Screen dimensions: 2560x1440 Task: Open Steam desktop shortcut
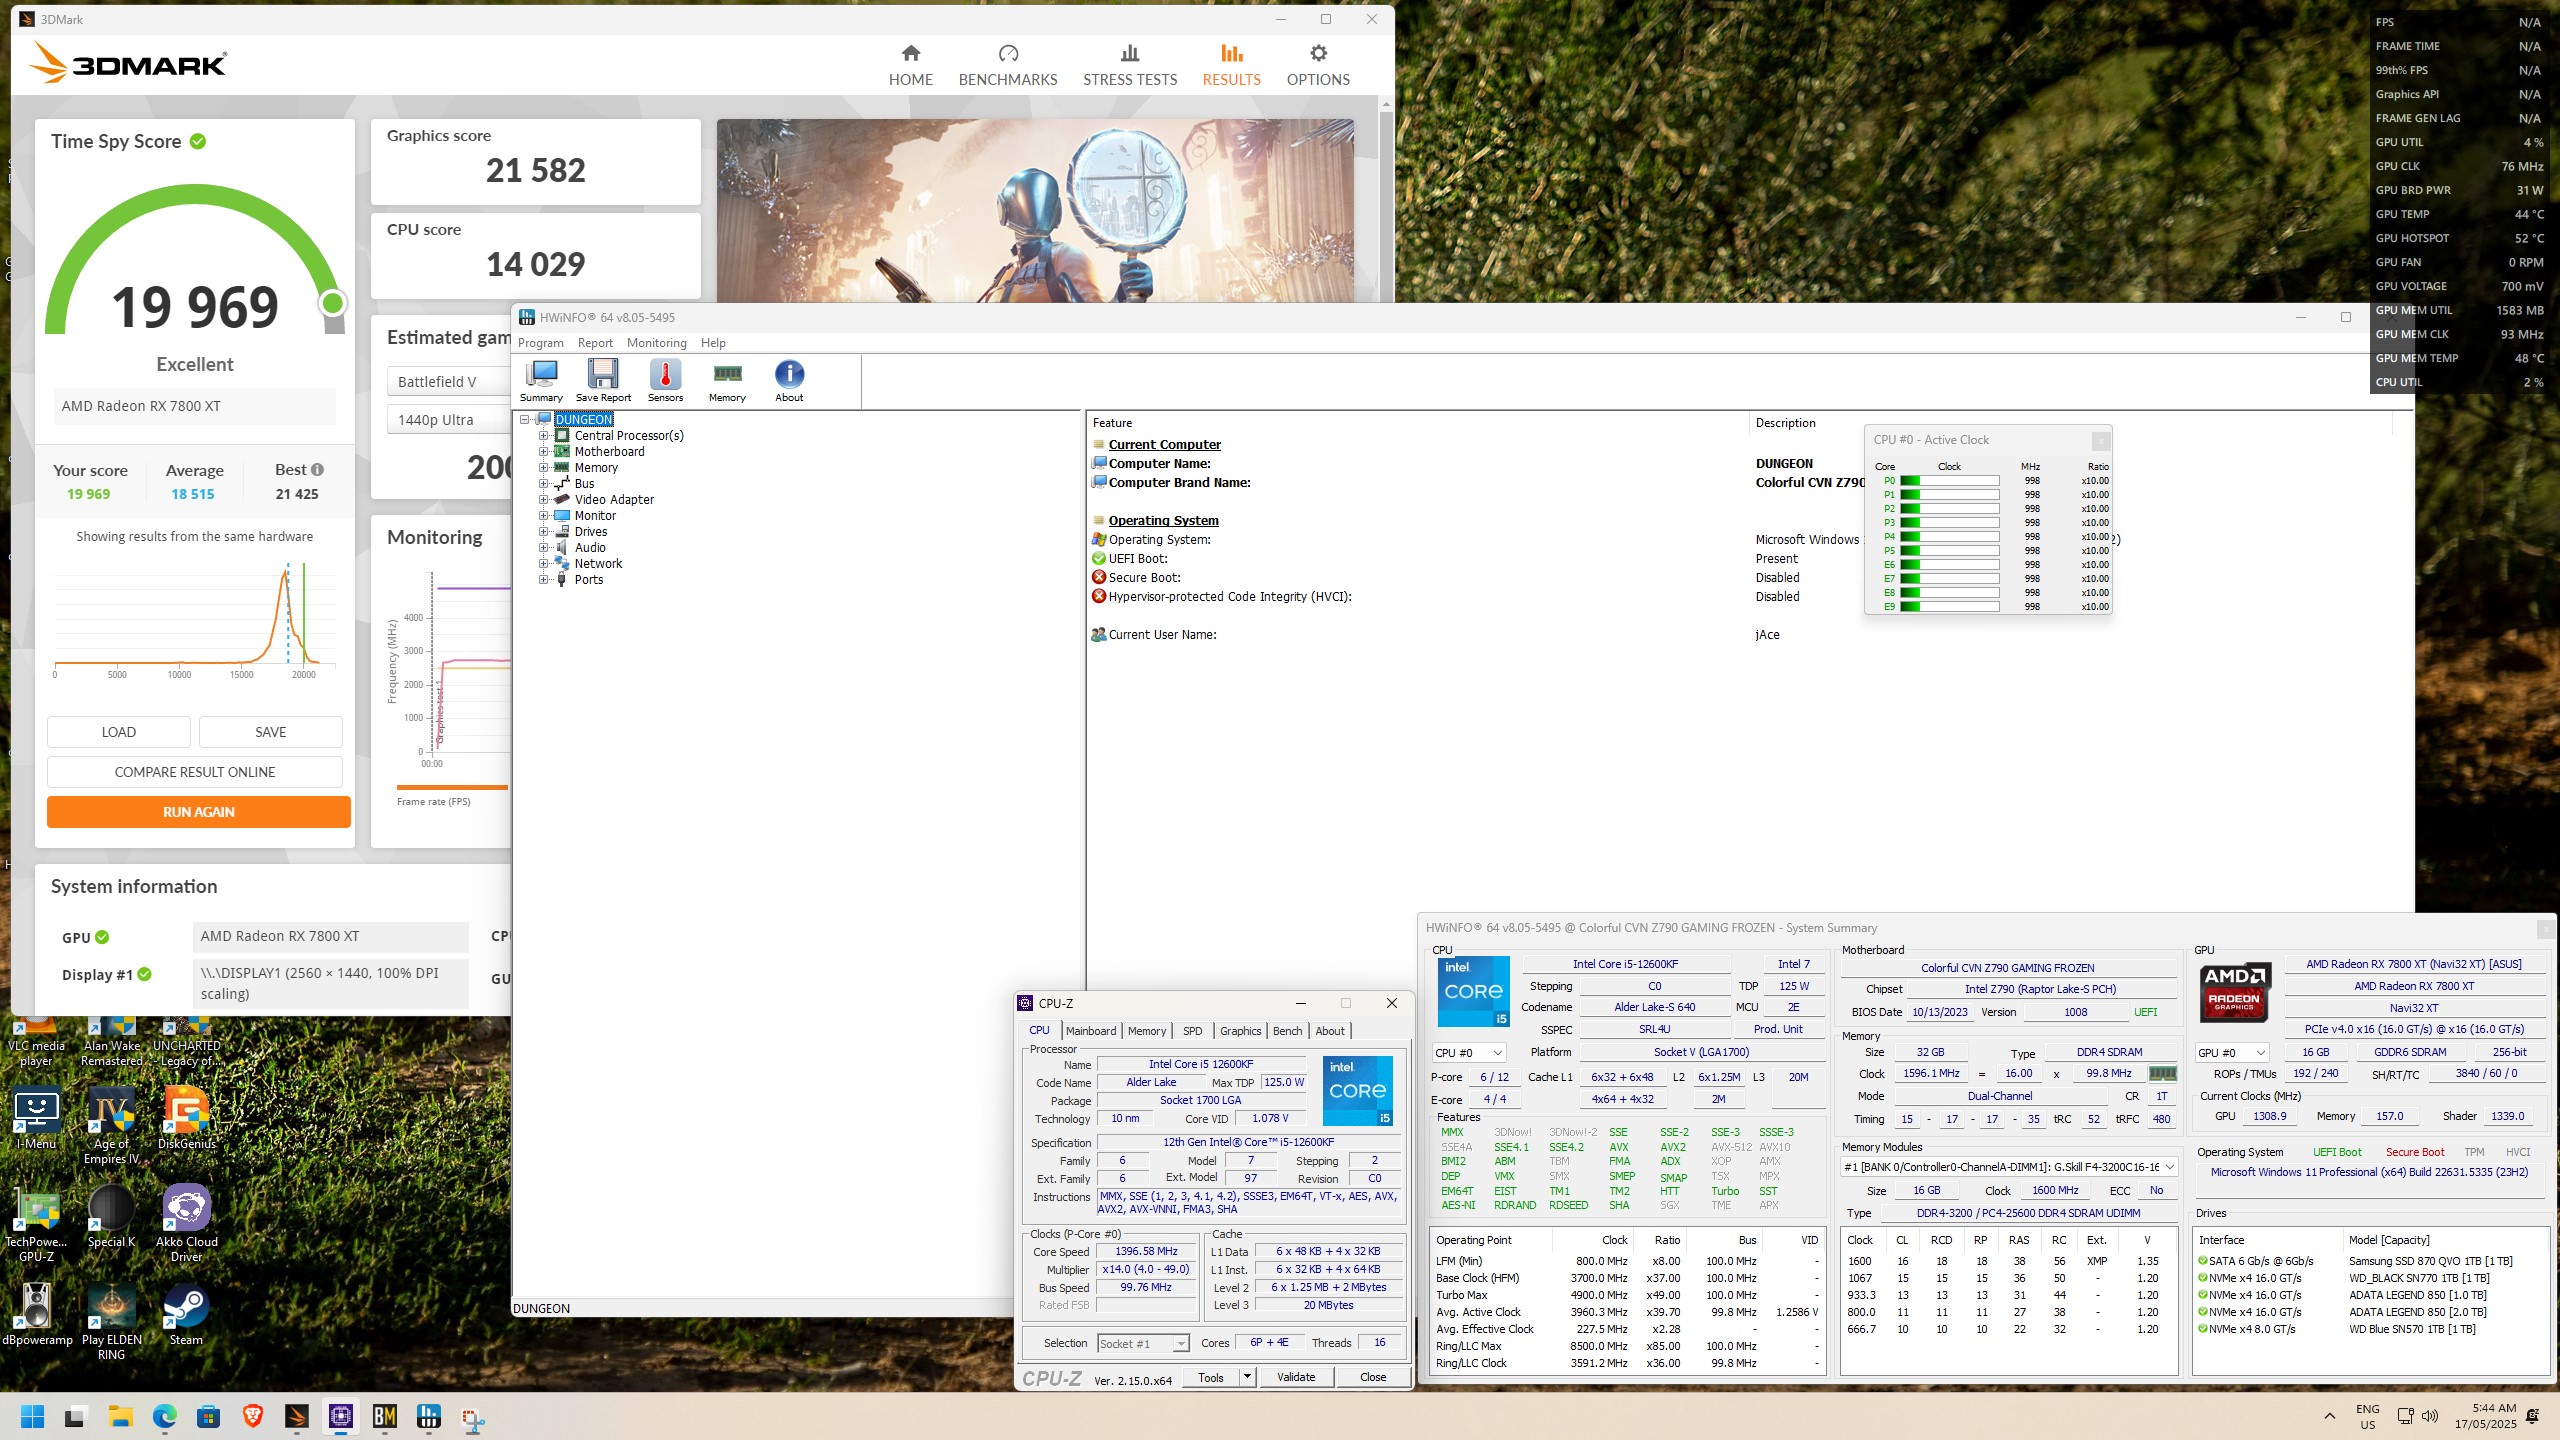[186, 1315]
